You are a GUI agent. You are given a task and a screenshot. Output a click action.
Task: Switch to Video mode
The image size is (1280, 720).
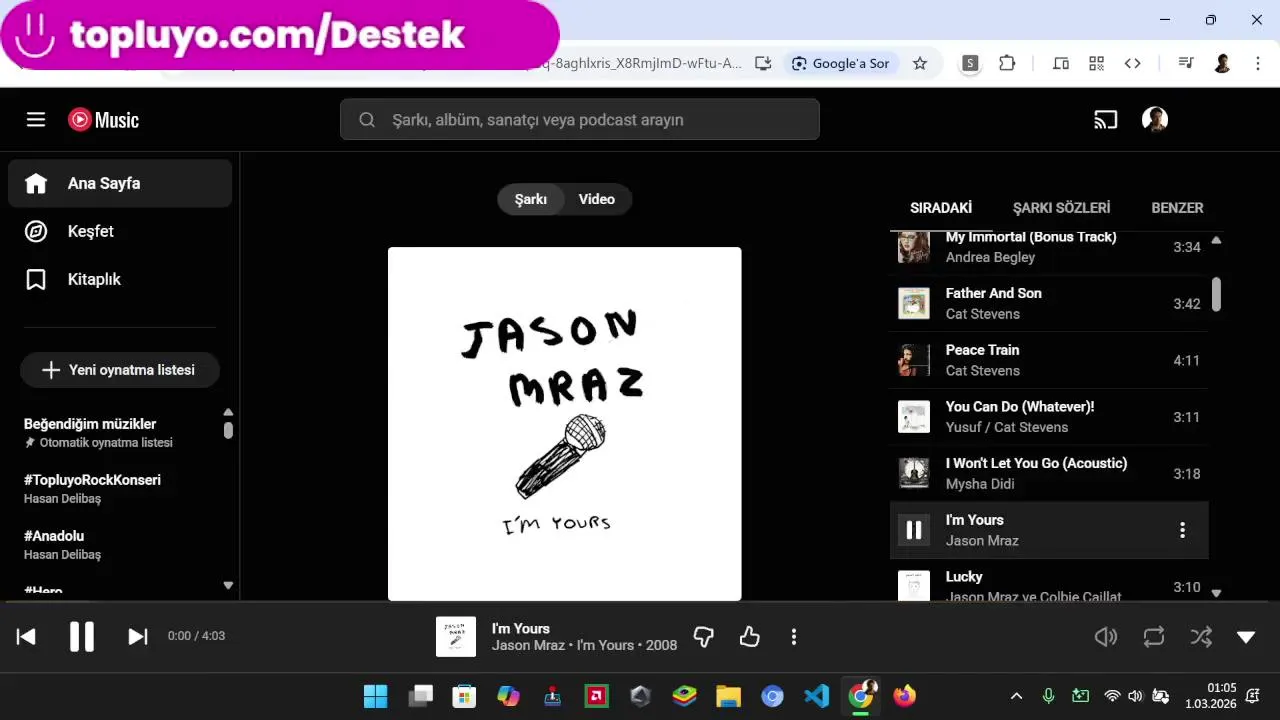597,199
